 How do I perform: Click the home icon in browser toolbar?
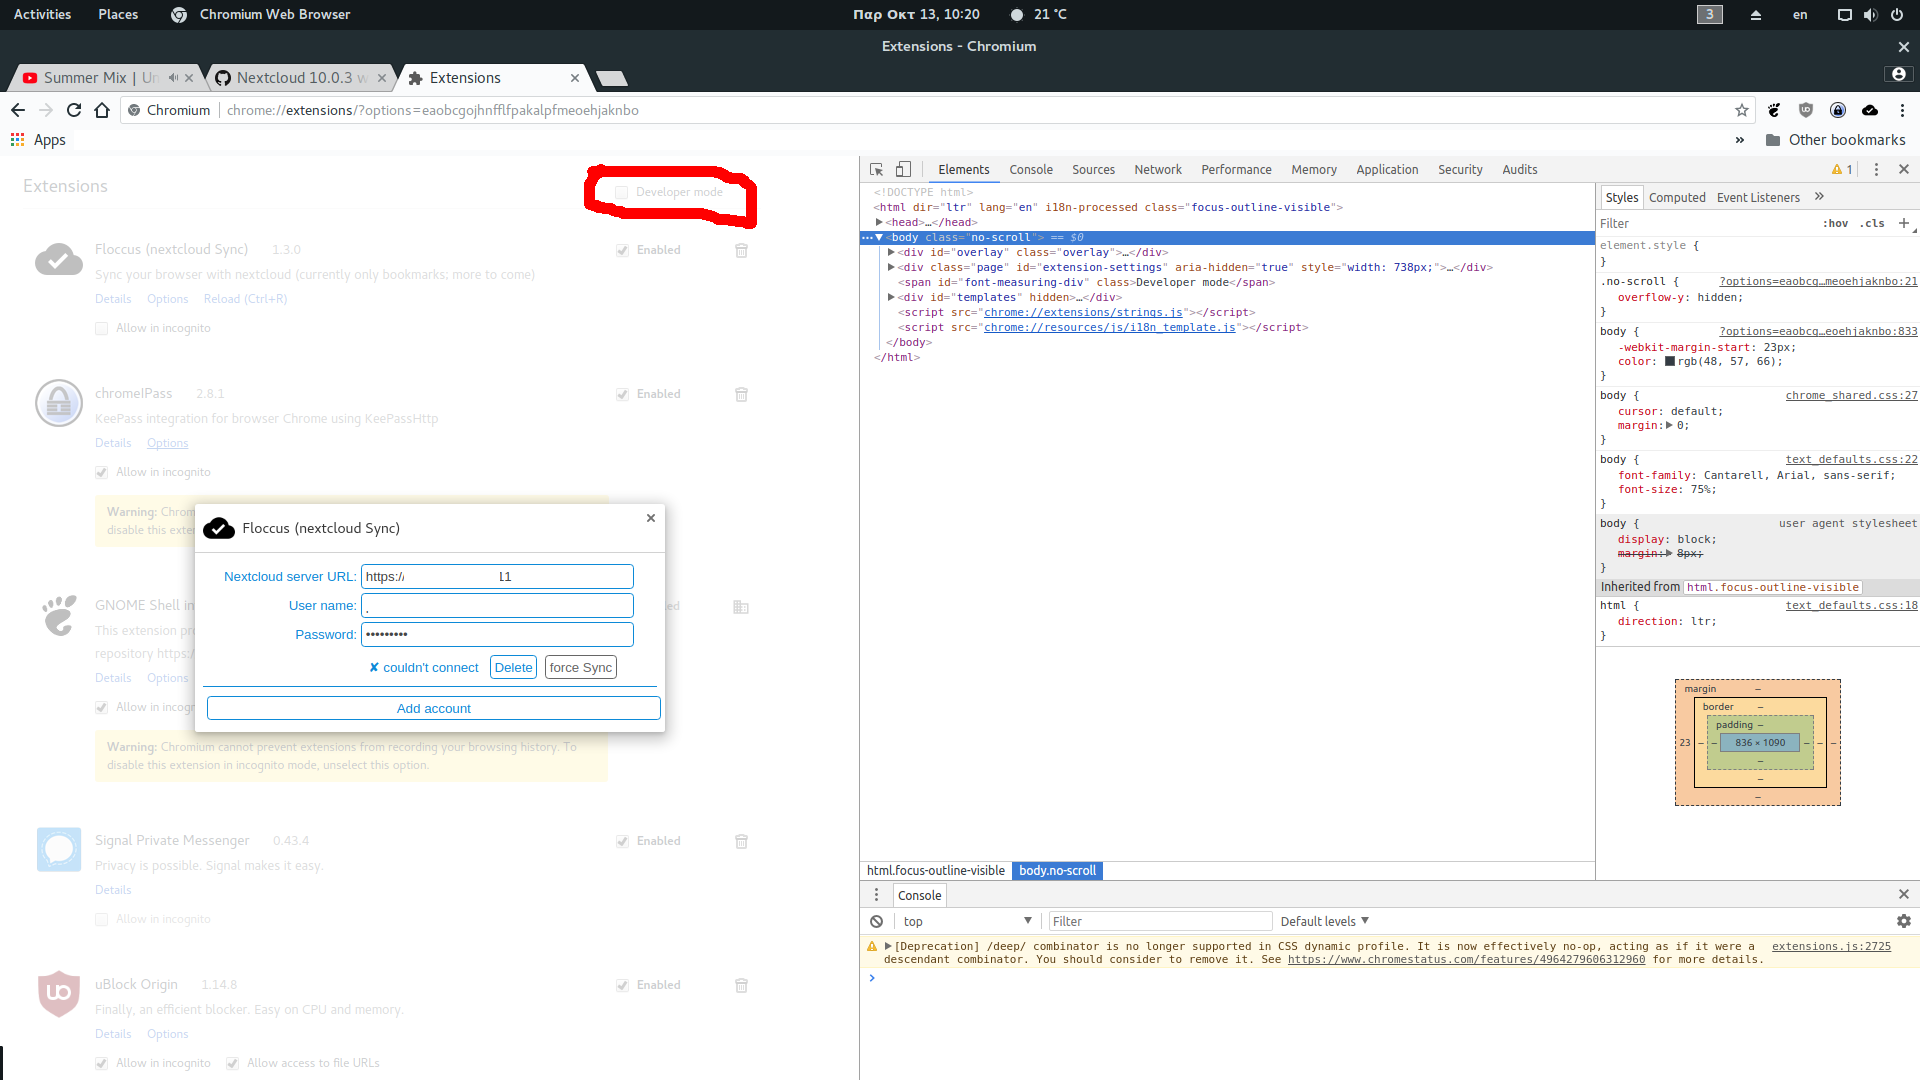tap(102, 110)
